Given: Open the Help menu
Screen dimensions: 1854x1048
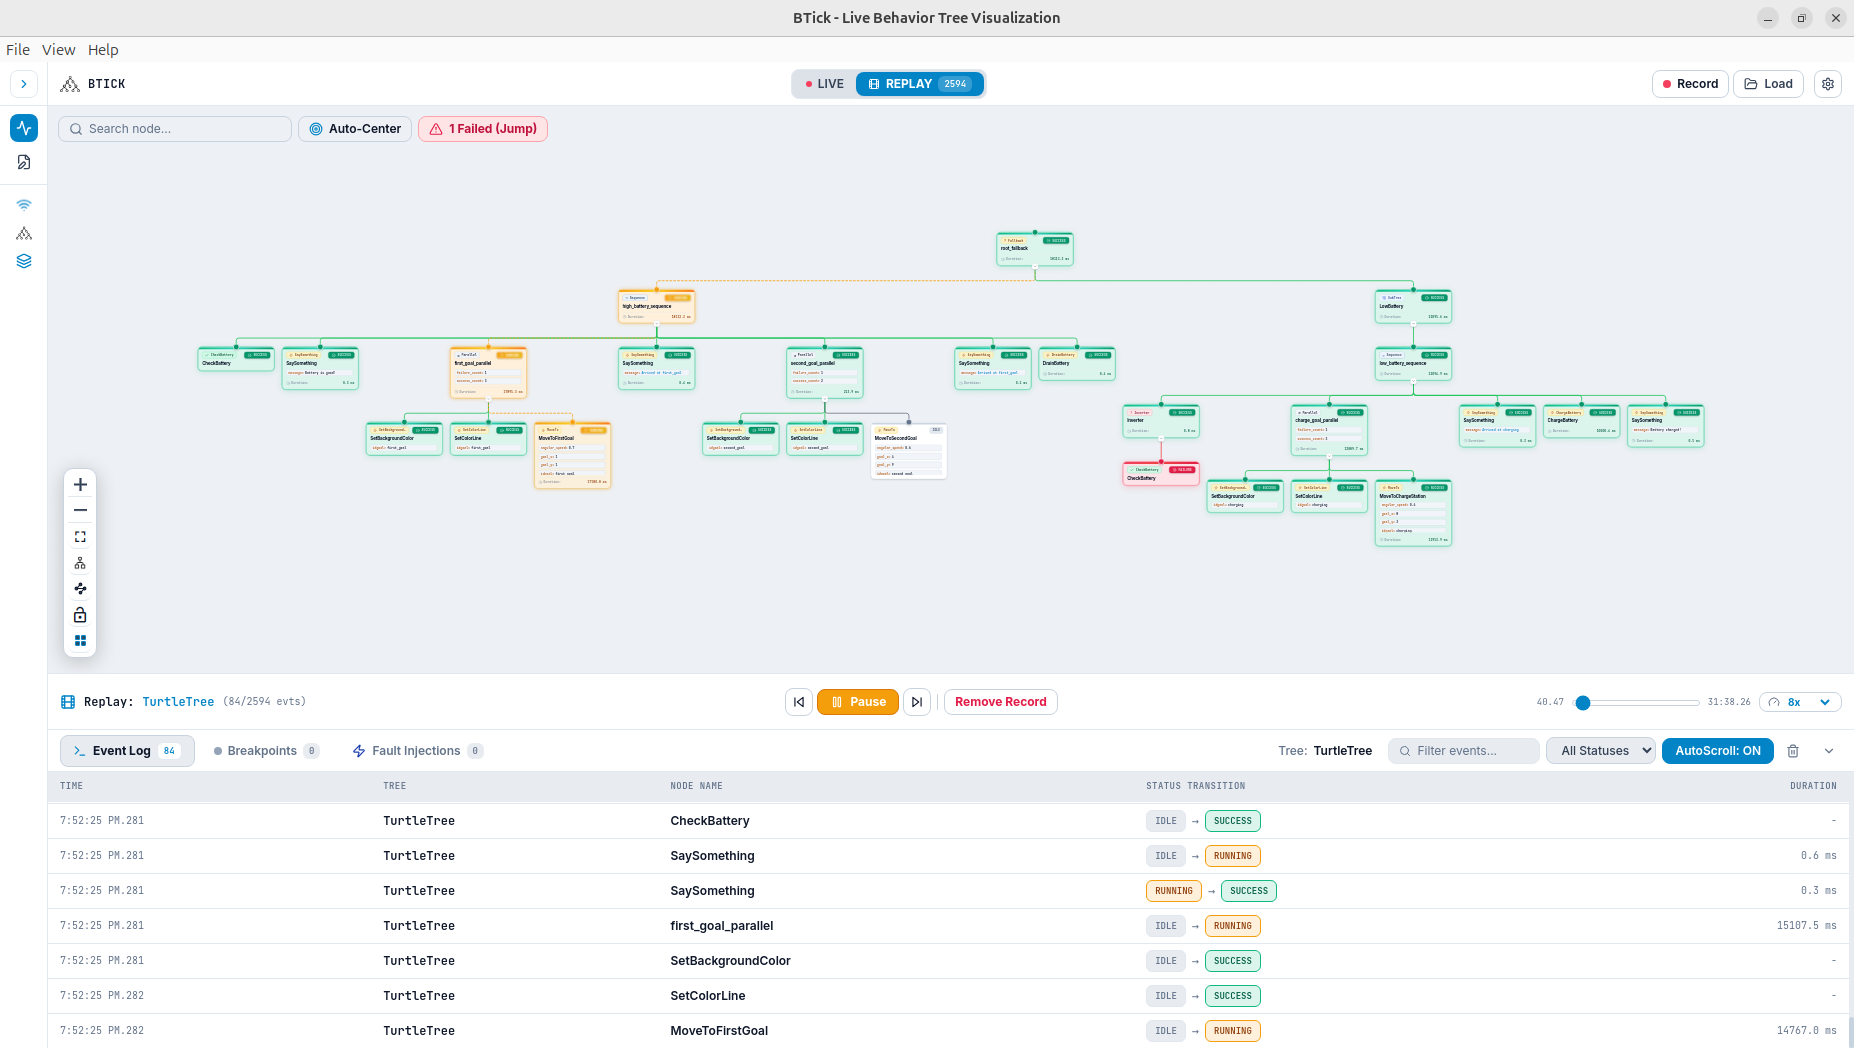Looking at the screenshot, I should point(103,50).
